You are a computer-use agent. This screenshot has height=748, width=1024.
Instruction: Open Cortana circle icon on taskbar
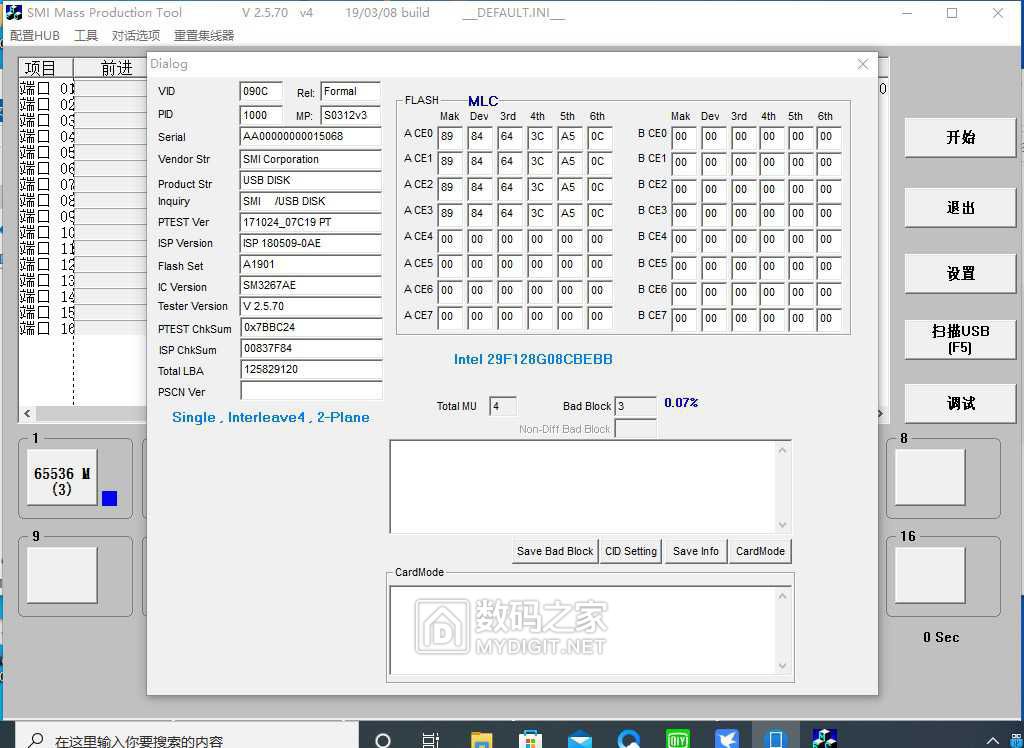[x=383, y=740]
